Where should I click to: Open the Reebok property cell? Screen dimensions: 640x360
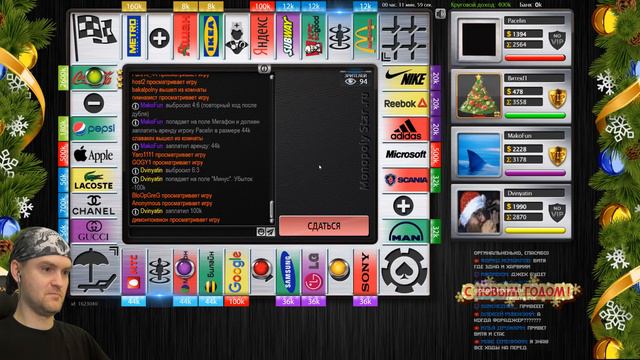point(405,103)
